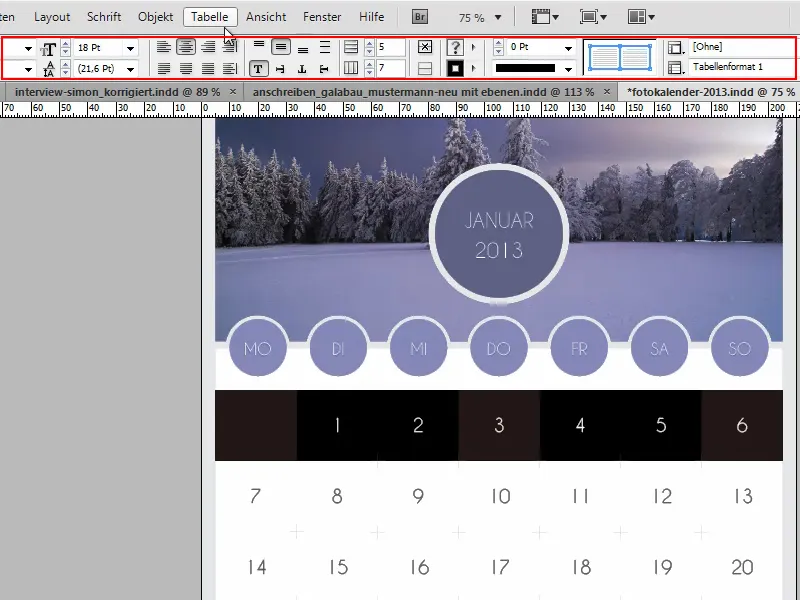Rotate cell text 90 degrees
Image resolution: width=800 pixels, height=600 pixels.
[x=280, y=68]
